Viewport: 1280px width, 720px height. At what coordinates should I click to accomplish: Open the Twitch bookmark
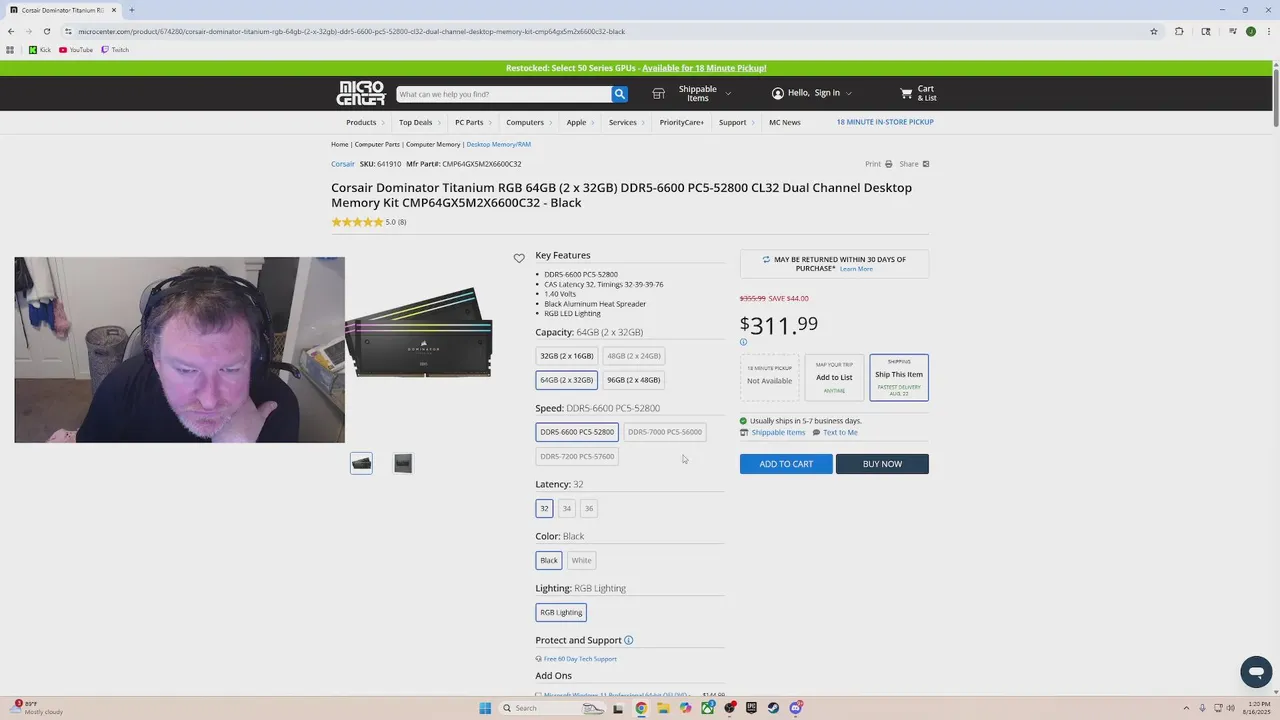(115, 50)
